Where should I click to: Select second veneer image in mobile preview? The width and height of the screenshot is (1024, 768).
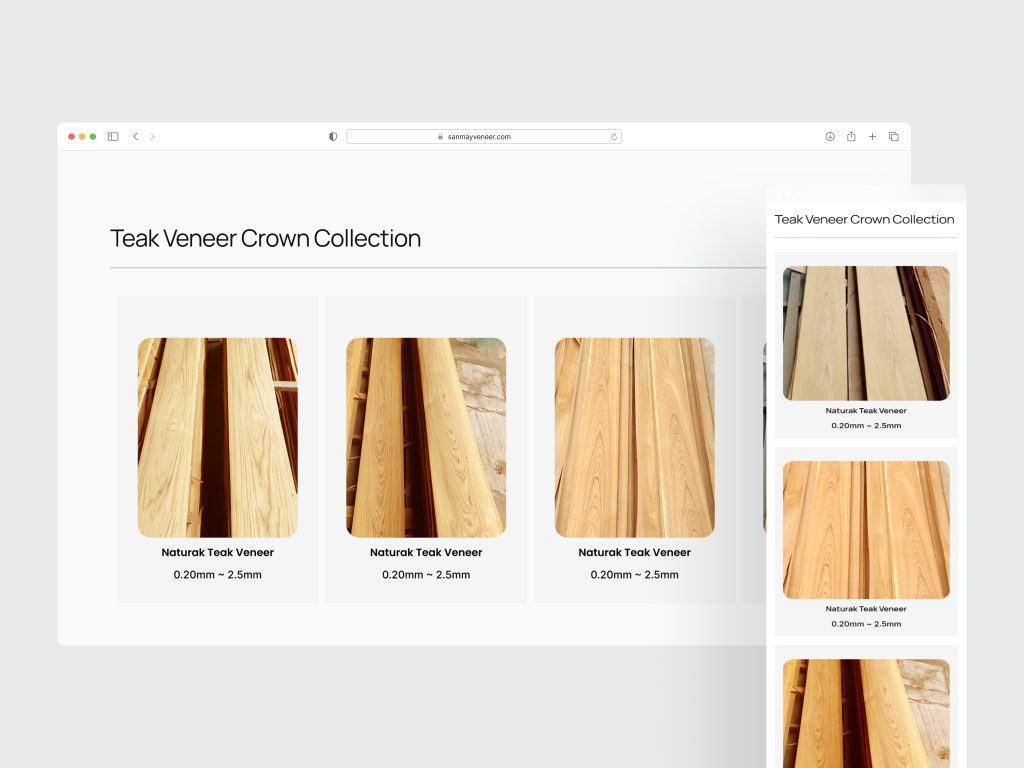click(866, 529)
